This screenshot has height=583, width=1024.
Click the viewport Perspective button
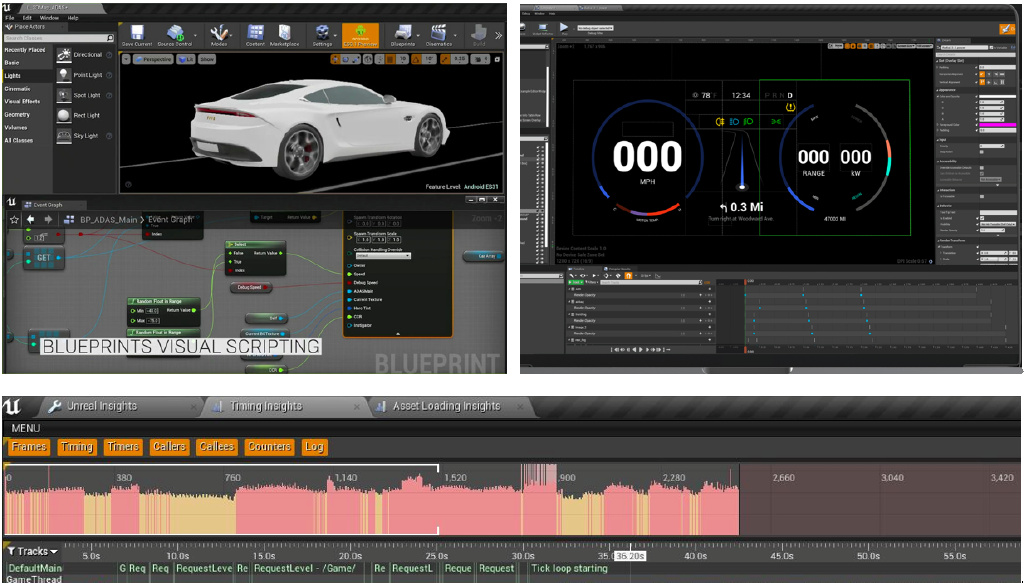tap(153, 59)
